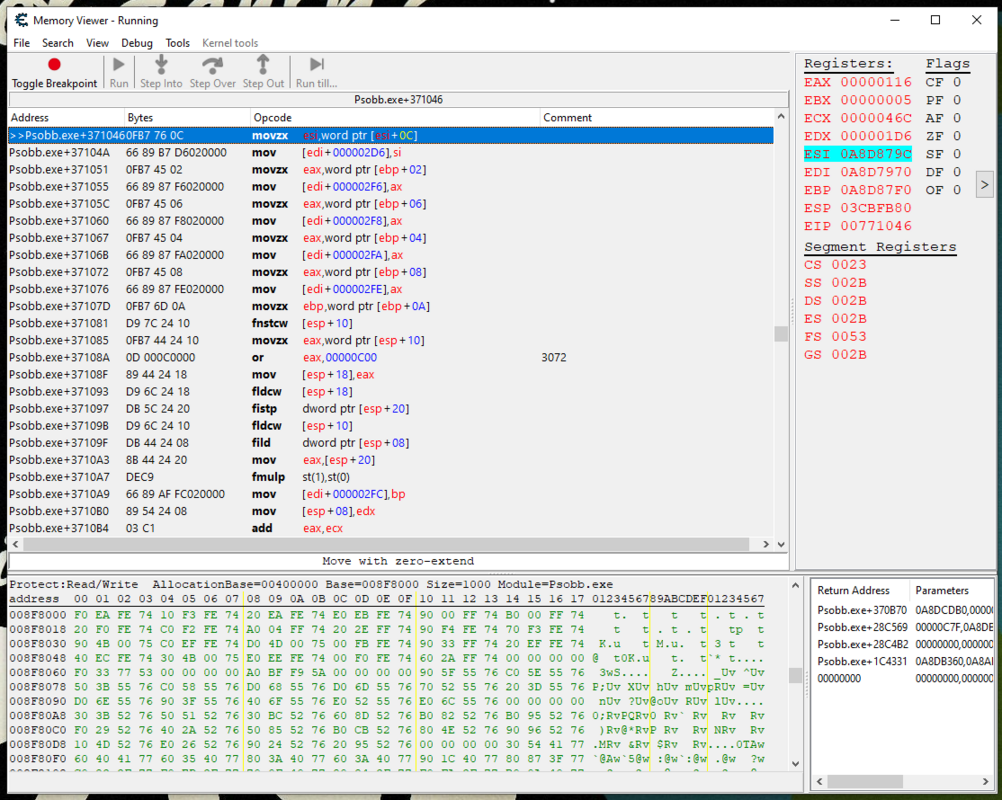1002x800 pixels.
Task: Open the Tools menu
Action: (178, 43)
